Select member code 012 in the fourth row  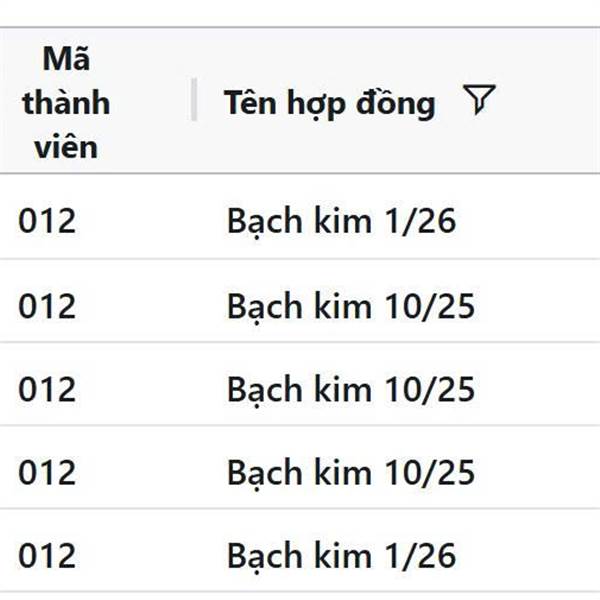click(x=47, y=473)
